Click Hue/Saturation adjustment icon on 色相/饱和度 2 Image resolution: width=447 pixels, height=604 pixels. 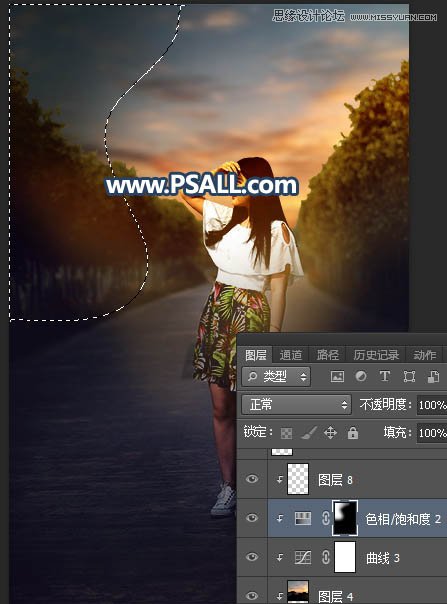[x=303, y=518]
